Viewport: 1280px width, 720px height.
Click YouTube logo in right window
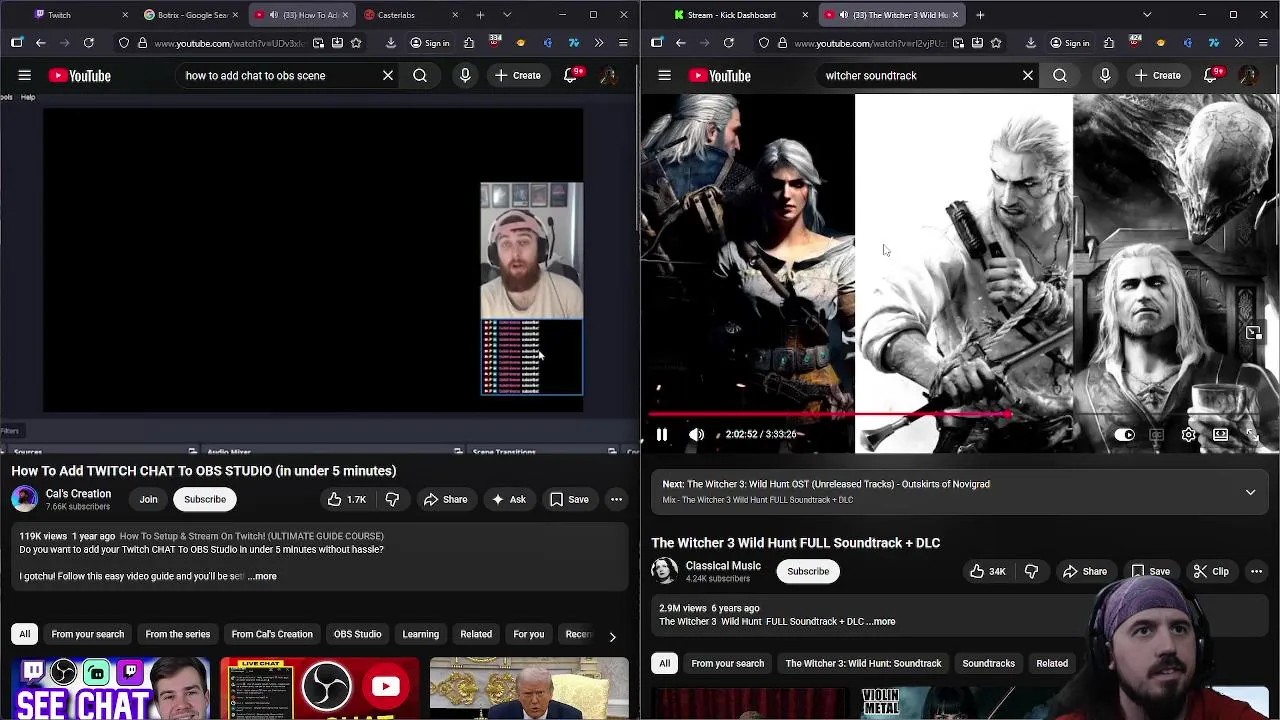tap(719, 75)
